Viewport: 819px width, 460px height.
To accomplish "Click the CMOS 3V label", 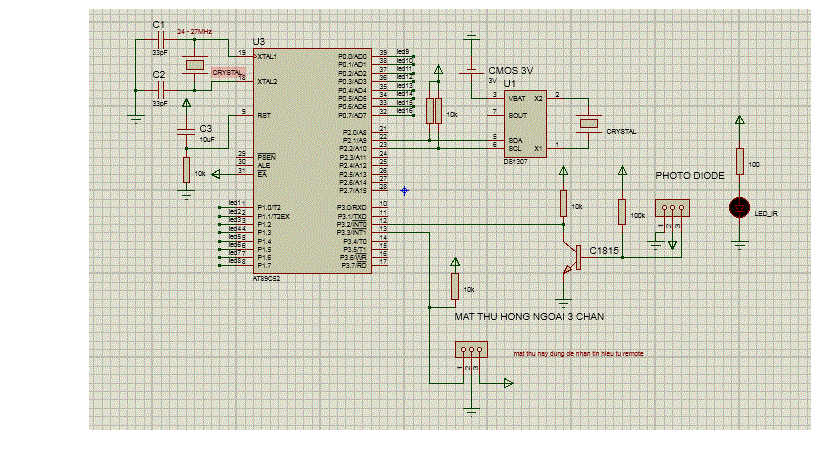I will pos(510,70).
